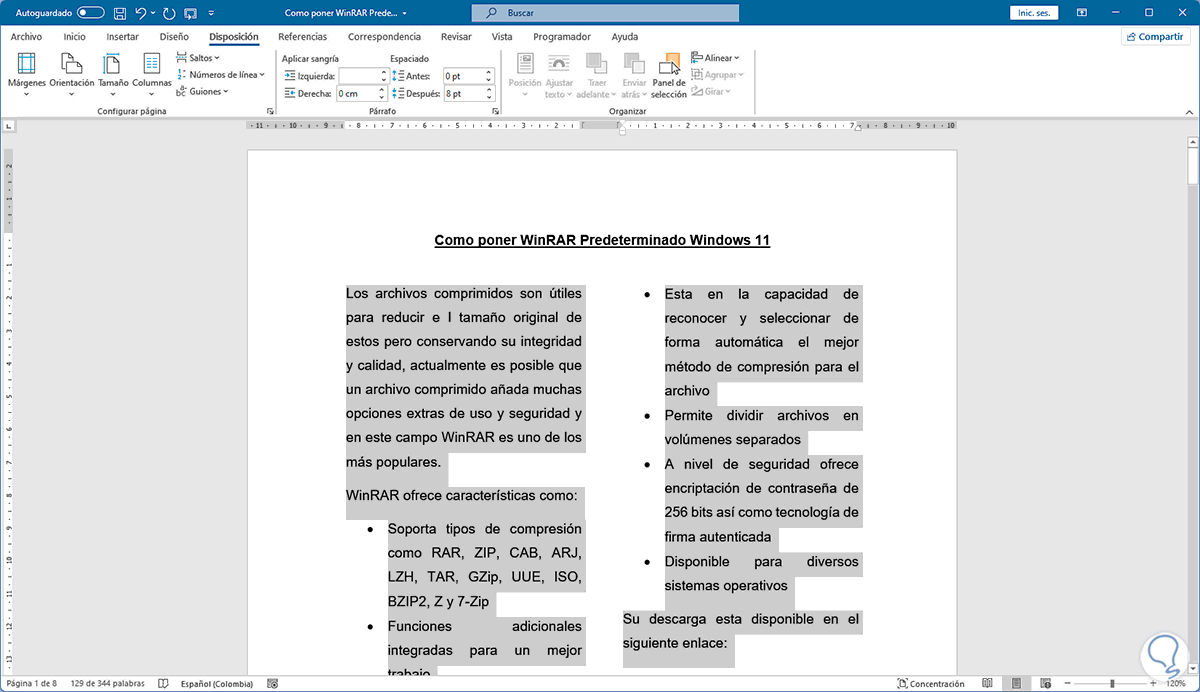Click the vertical scrollbar thumb
Image resolution: width=1200 pixels, height=692 pixels.
(1192, 166)
